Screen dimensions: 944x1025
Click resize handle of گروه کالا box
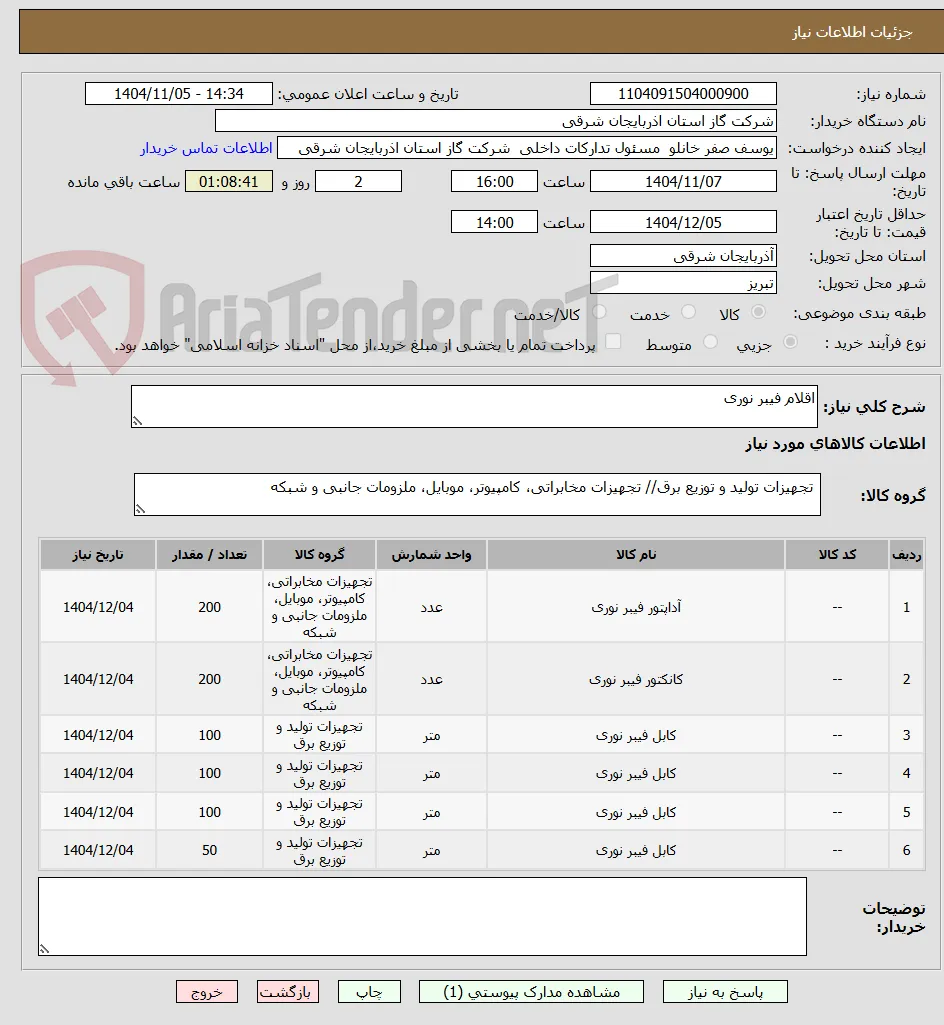tap(141, 509)
